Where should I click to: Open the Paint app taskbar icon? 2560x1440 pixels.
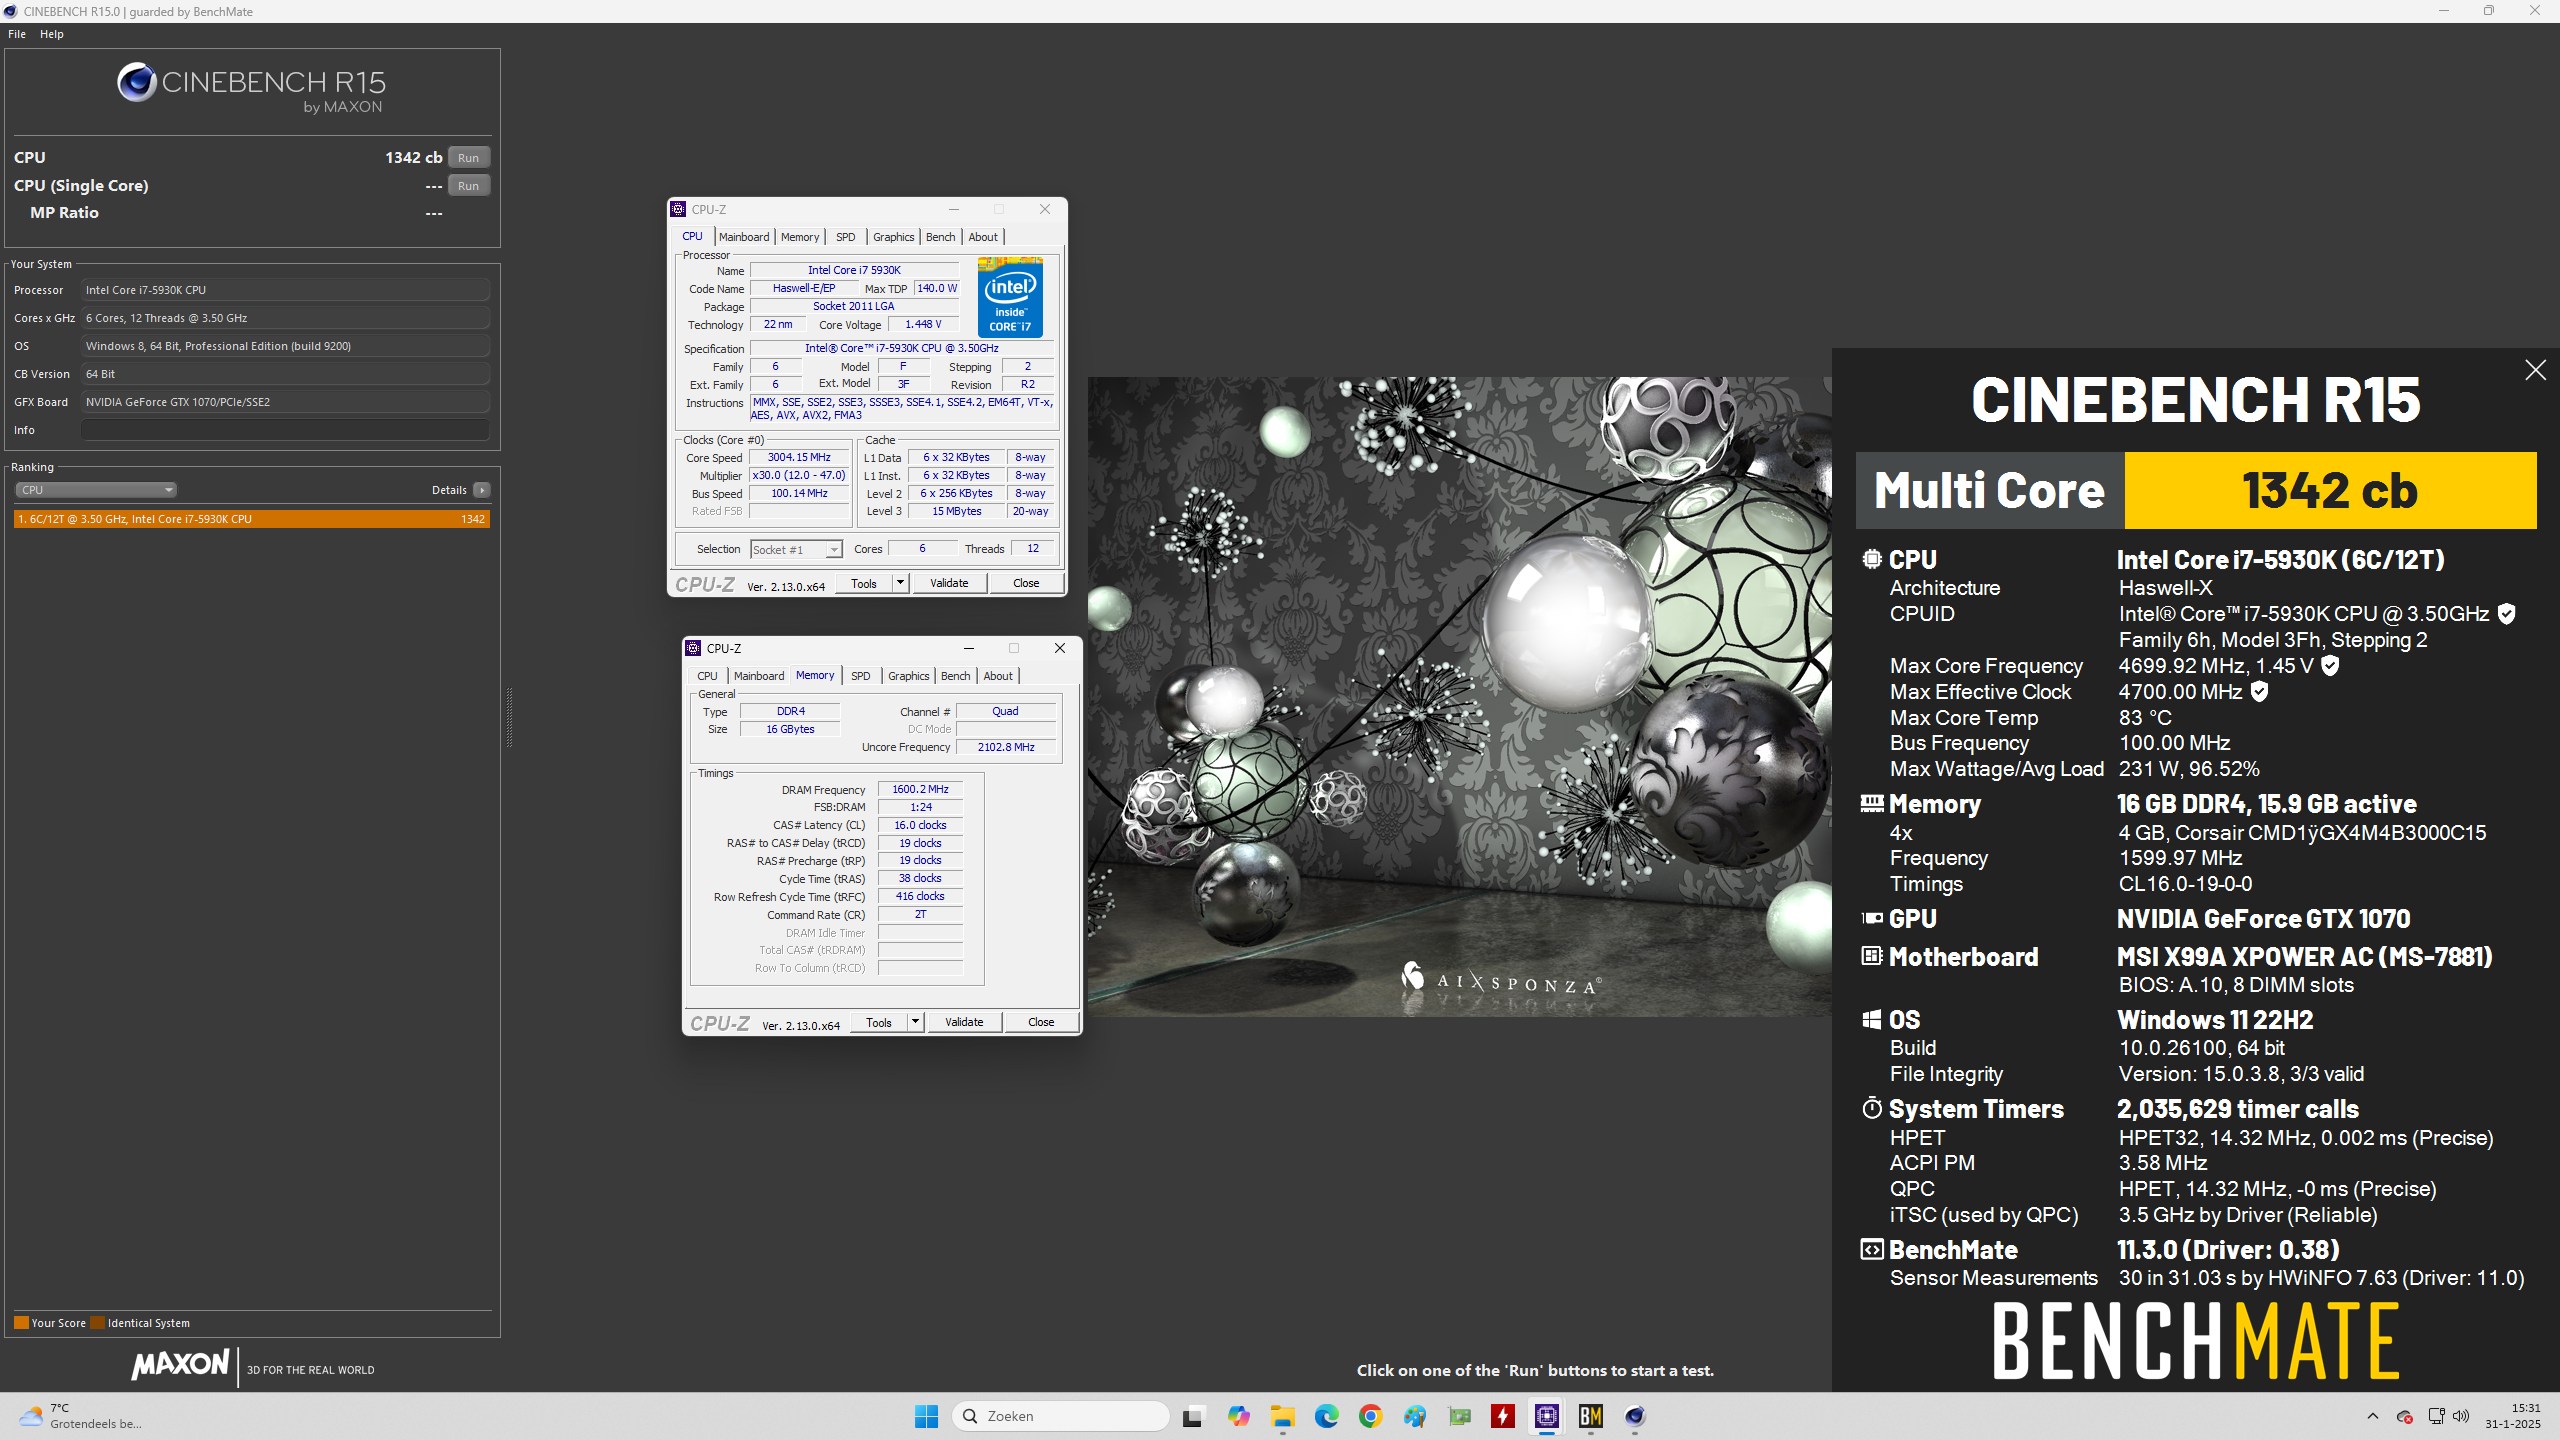1414,1416
